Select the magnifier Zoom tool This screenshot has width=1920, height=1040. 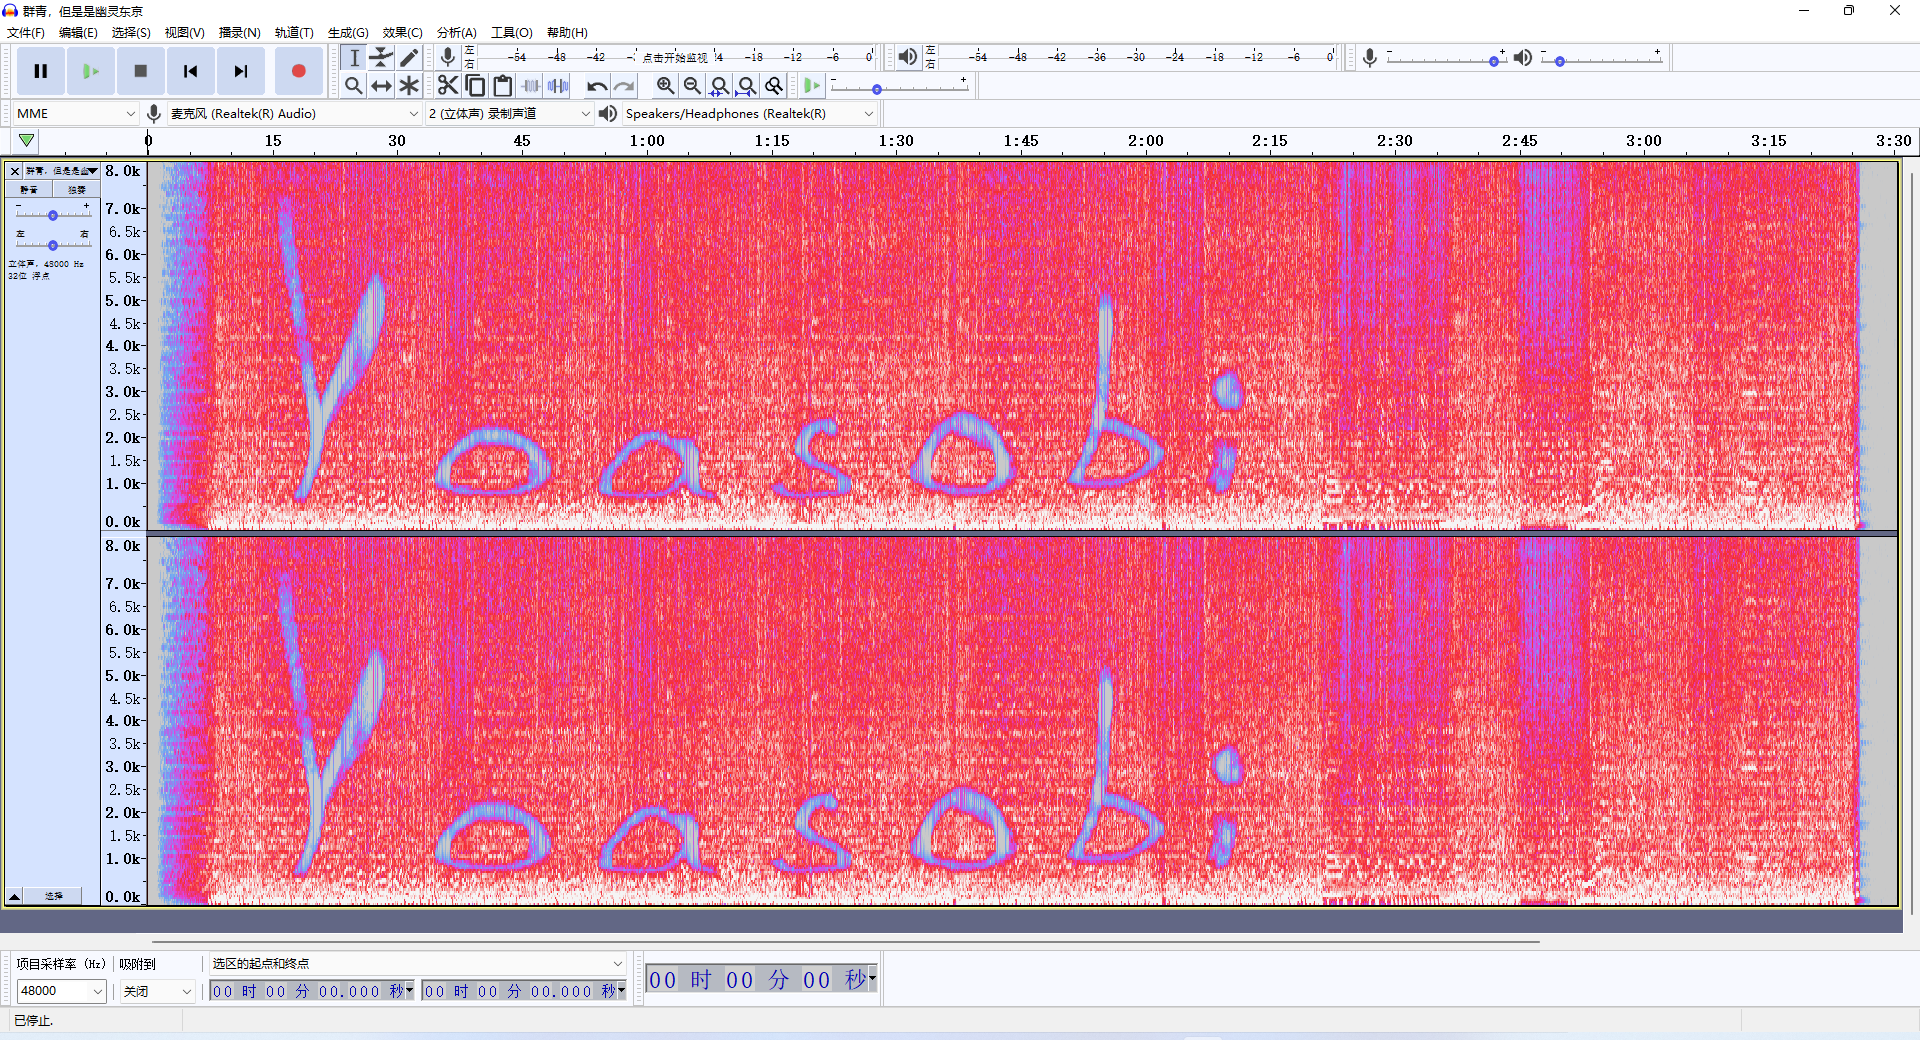pyautogui.click(x=354, y=86)
